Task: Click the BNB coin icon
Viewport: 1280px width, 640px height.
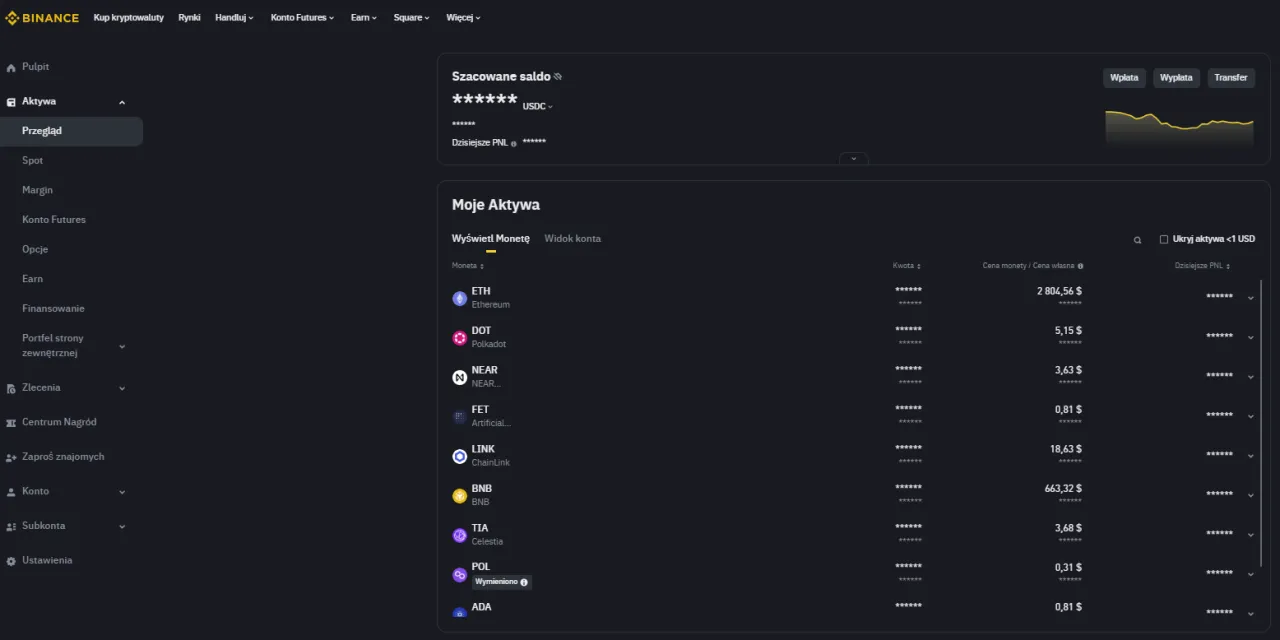Action: [459, 495]
